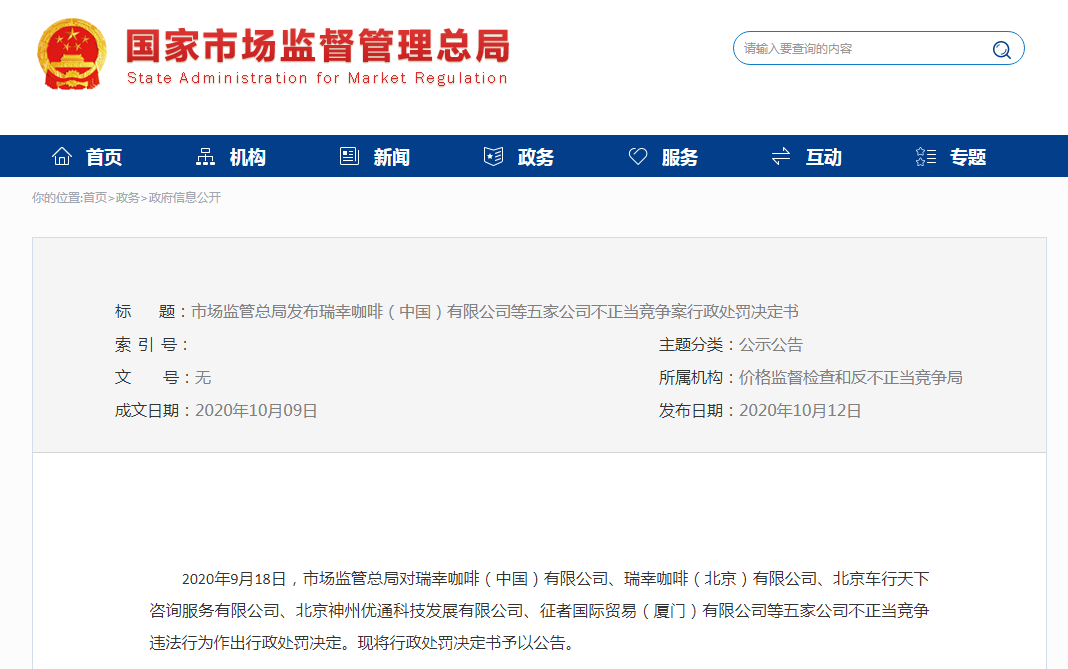Click the 专题 list icon
Viewport: 1068px width, 669px height.
pos(926,157)
